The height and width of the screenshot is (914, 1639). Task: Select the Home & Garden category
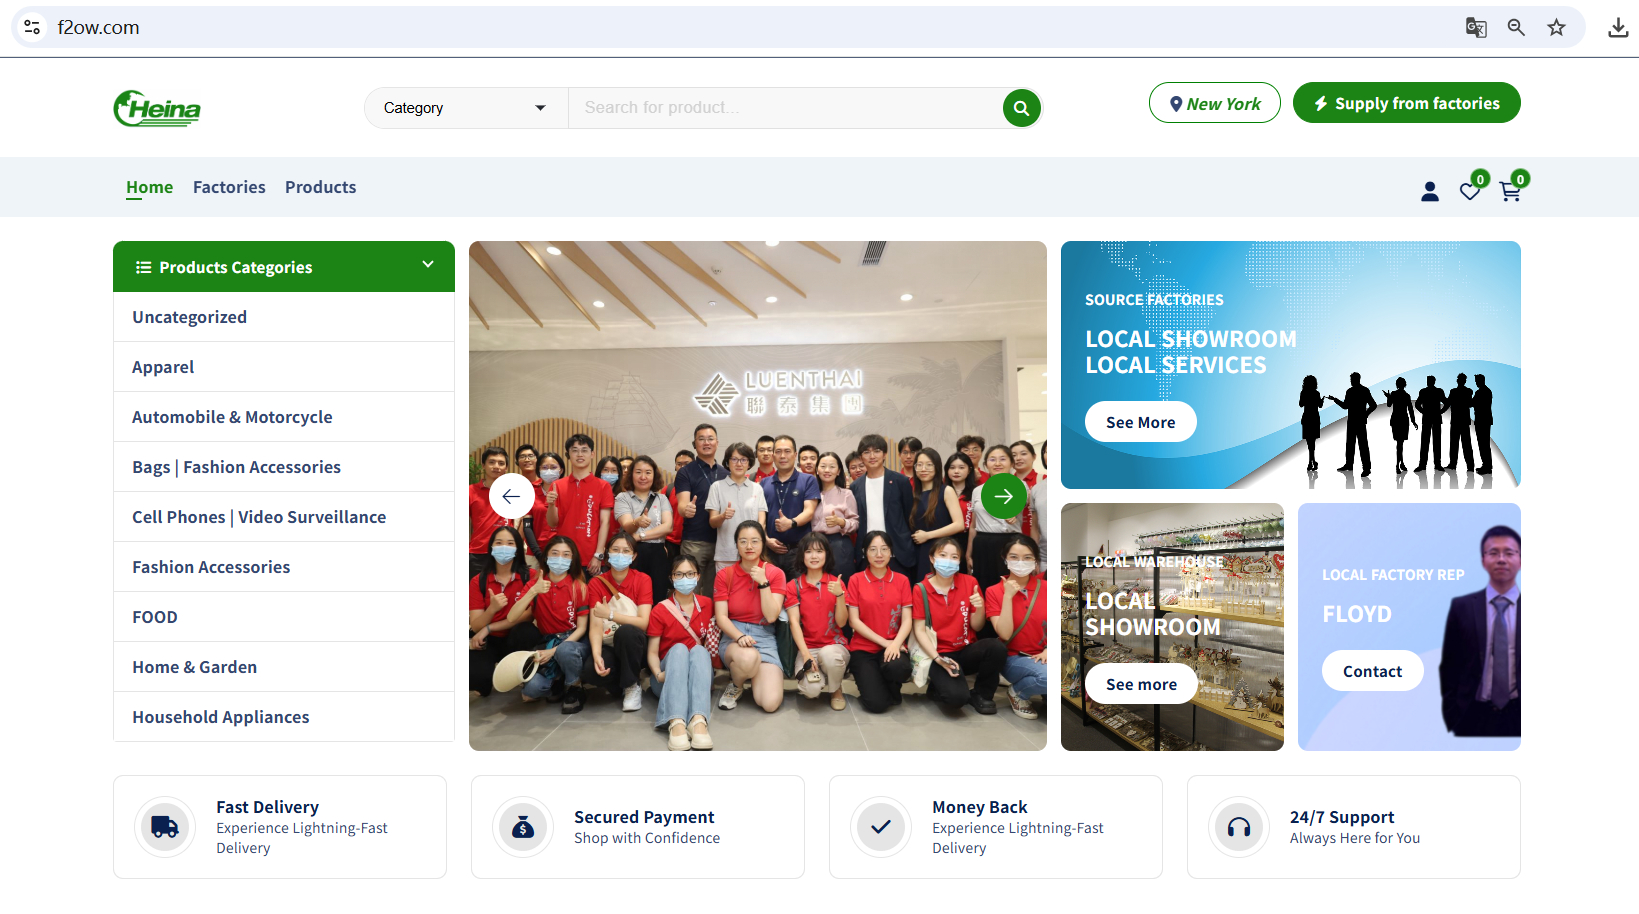point(194,667)
